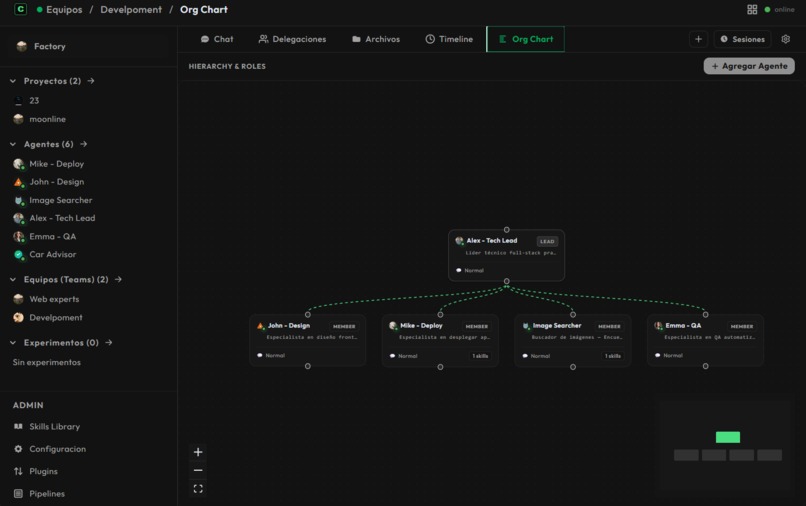806x506 pixels.
Task: Open the Archivos tab
Action: pos(376,39)
